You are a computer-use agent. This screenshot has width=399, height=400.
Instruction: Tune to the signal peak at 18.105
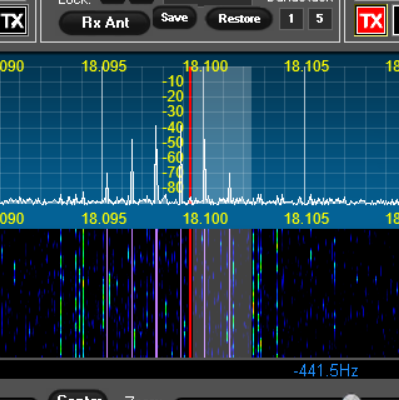[304, 133]
